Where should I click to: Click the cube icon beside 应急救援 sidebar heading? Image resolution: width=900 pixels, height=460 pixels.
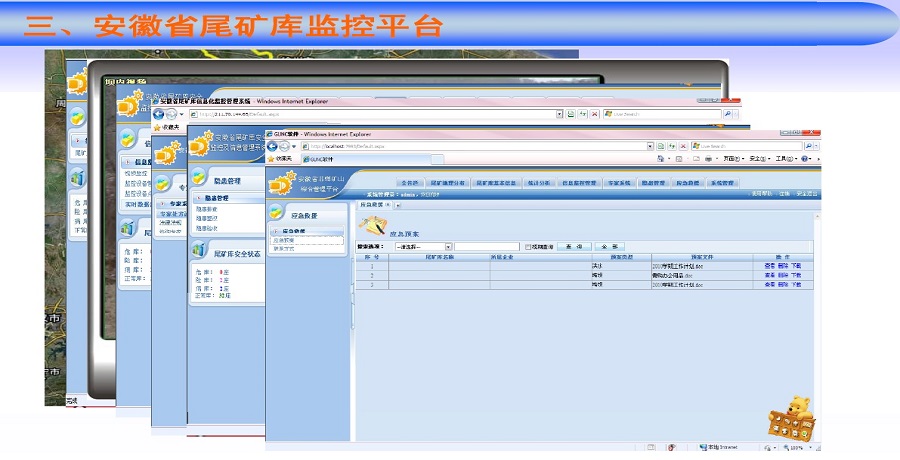tap(277, 212)
